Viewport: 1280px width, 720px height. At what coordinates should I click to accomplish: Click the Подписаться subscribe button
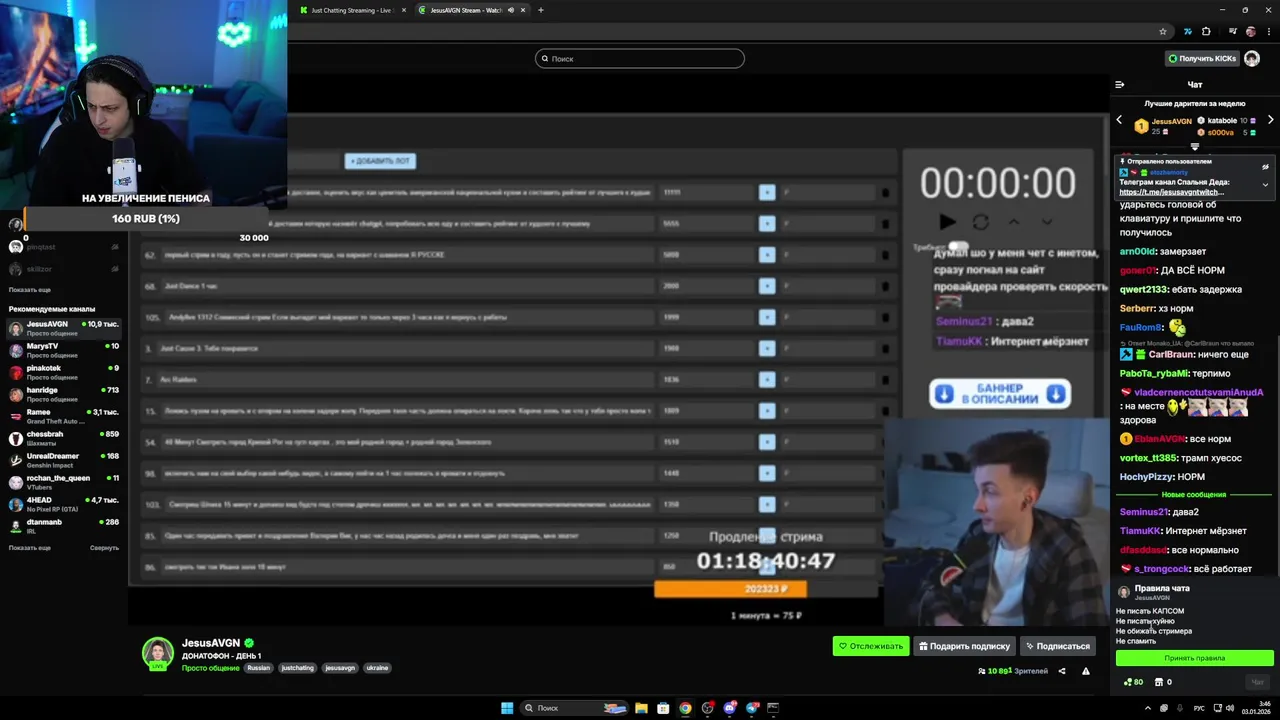tap(1057, 646)
